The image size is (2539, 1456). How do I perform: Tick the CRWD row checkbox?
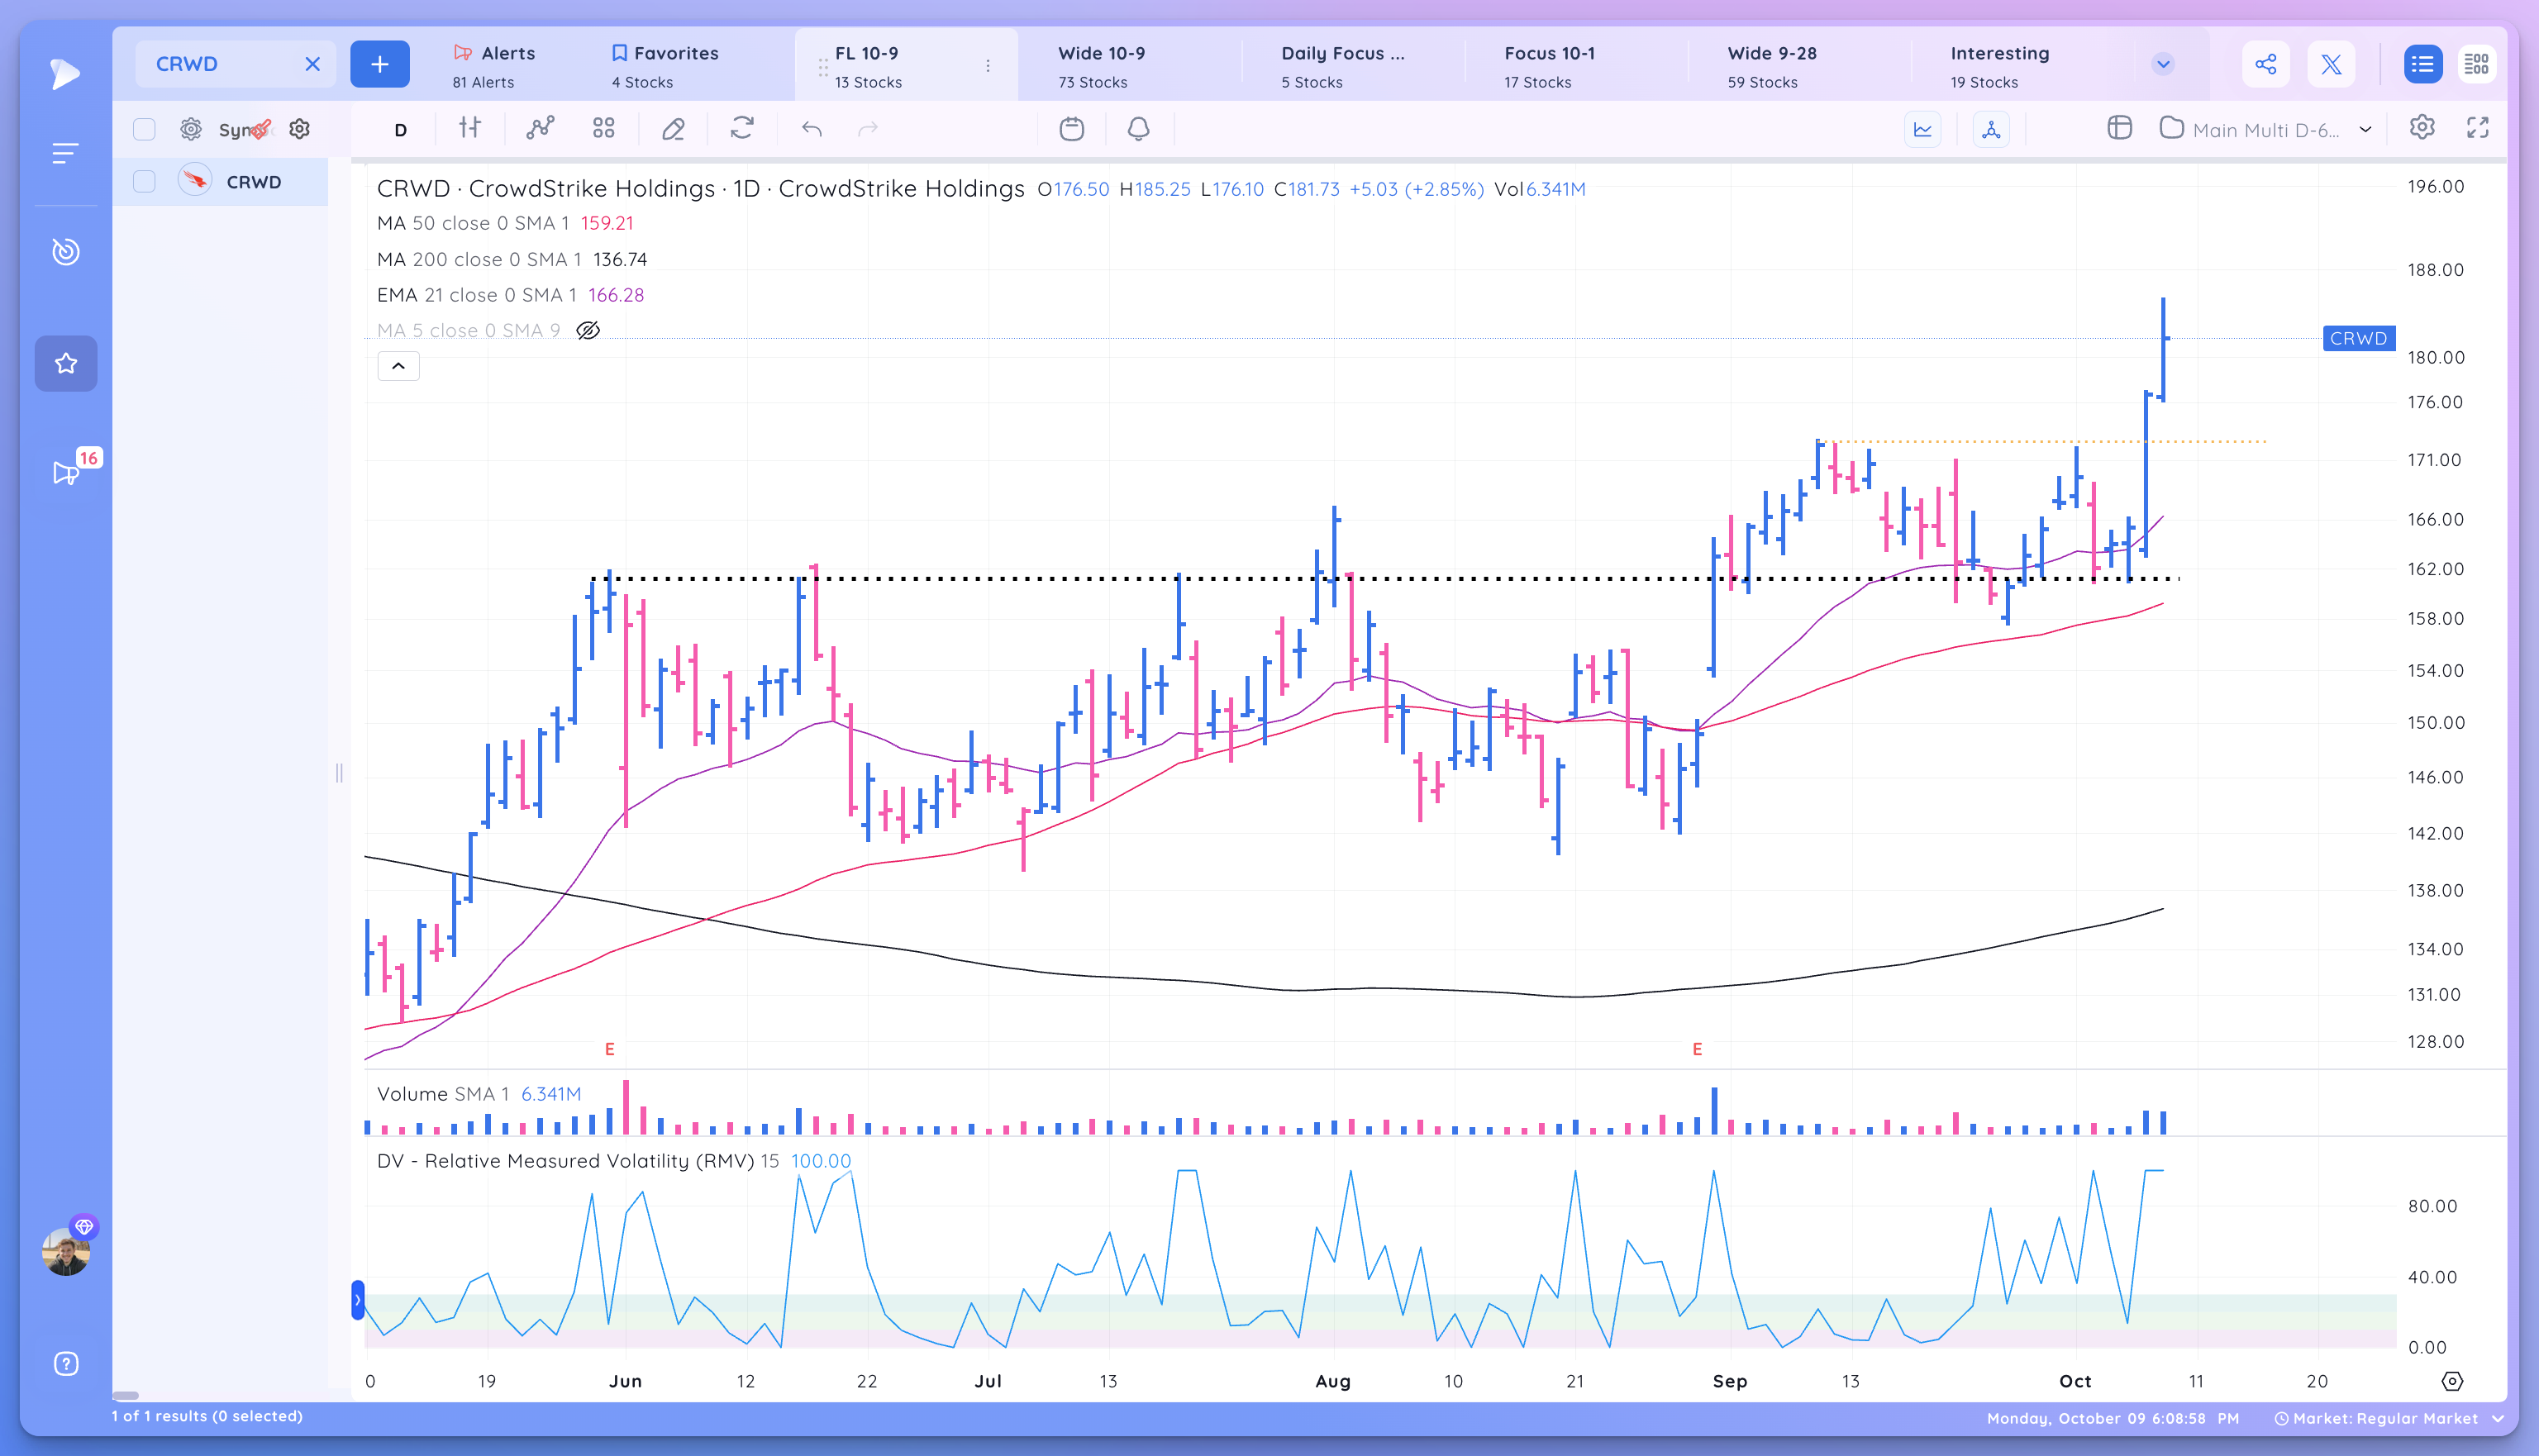coord(144,182)
